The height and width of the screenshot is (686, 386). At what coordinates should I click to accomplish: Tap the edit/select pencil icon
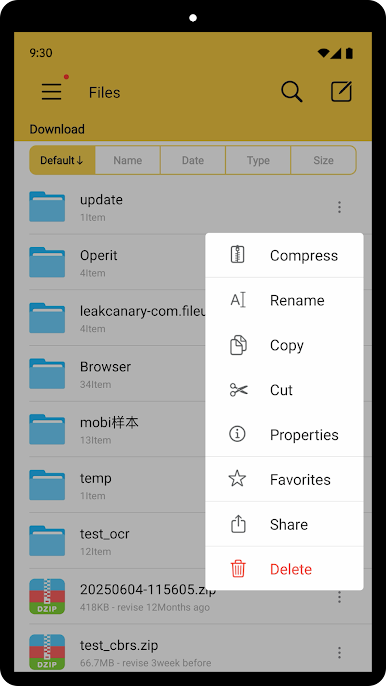341,92
